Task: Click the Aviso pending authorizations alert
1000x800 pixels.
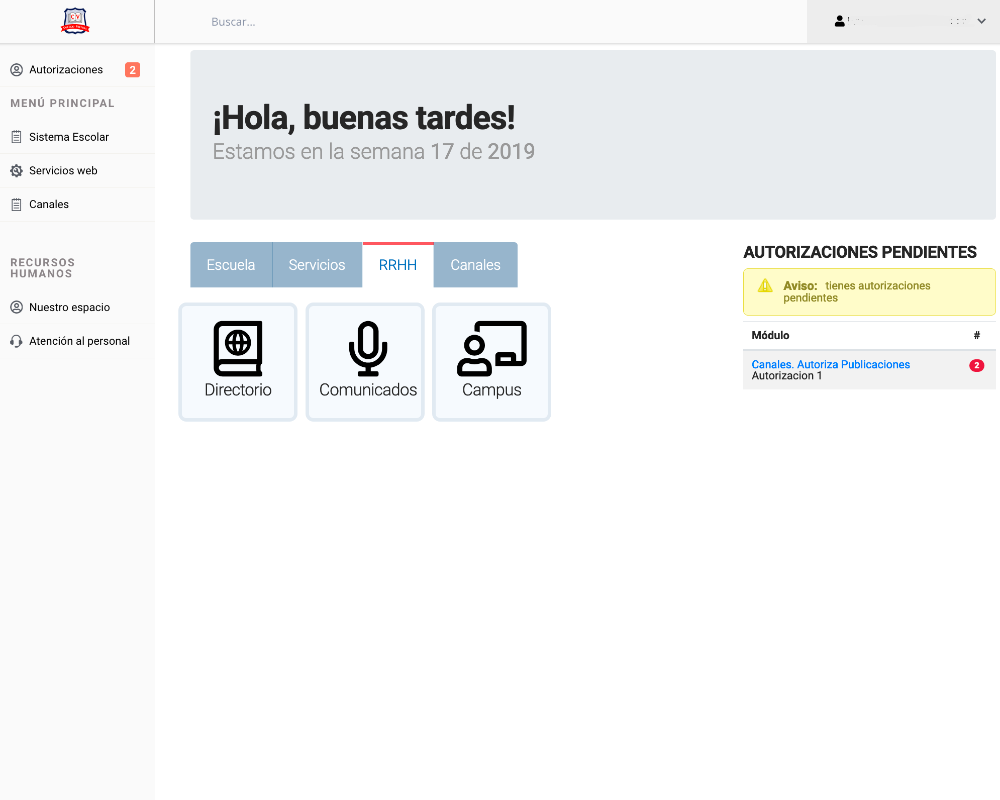Action: pyautogui.click(x=869, y=292)
